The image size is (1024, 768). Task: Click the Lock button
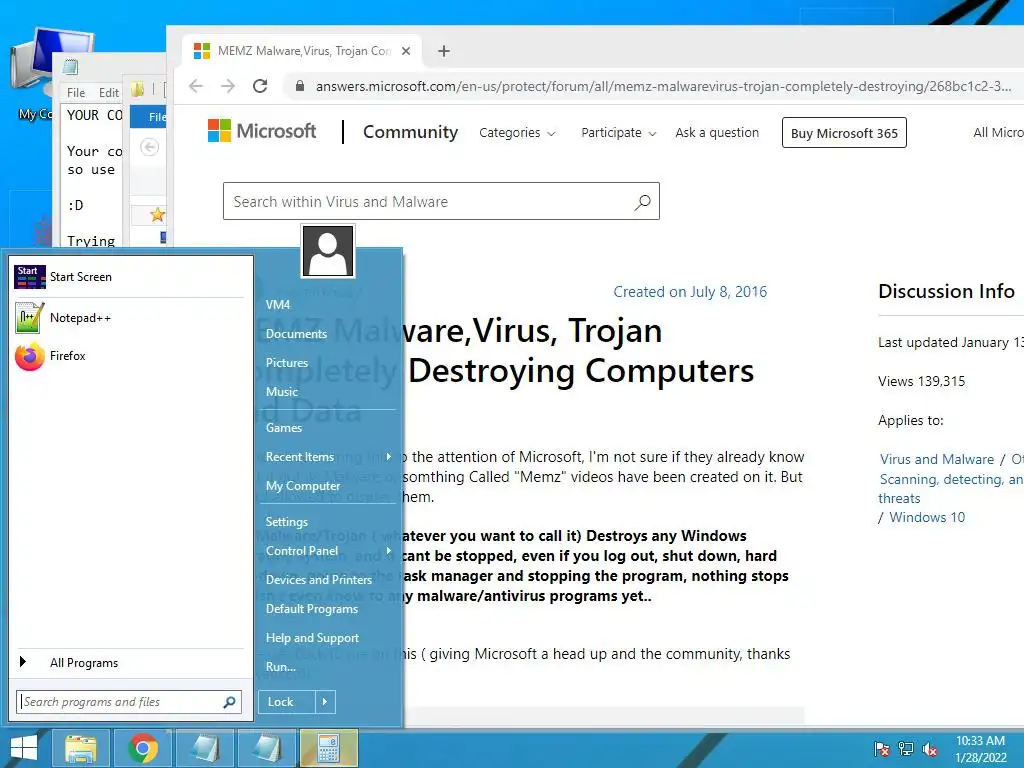tap(287, 702)
